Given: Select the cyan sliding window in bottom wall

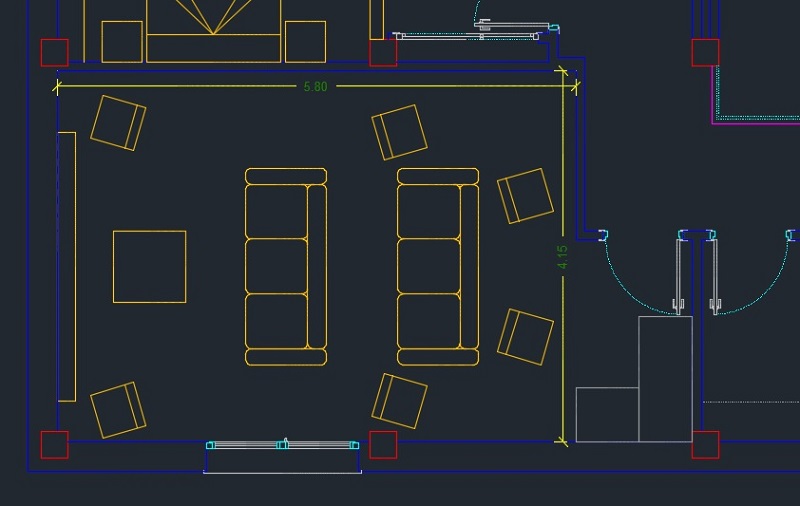Looking at the screenshot, I should pyautogui.click(x=283, y=445).
